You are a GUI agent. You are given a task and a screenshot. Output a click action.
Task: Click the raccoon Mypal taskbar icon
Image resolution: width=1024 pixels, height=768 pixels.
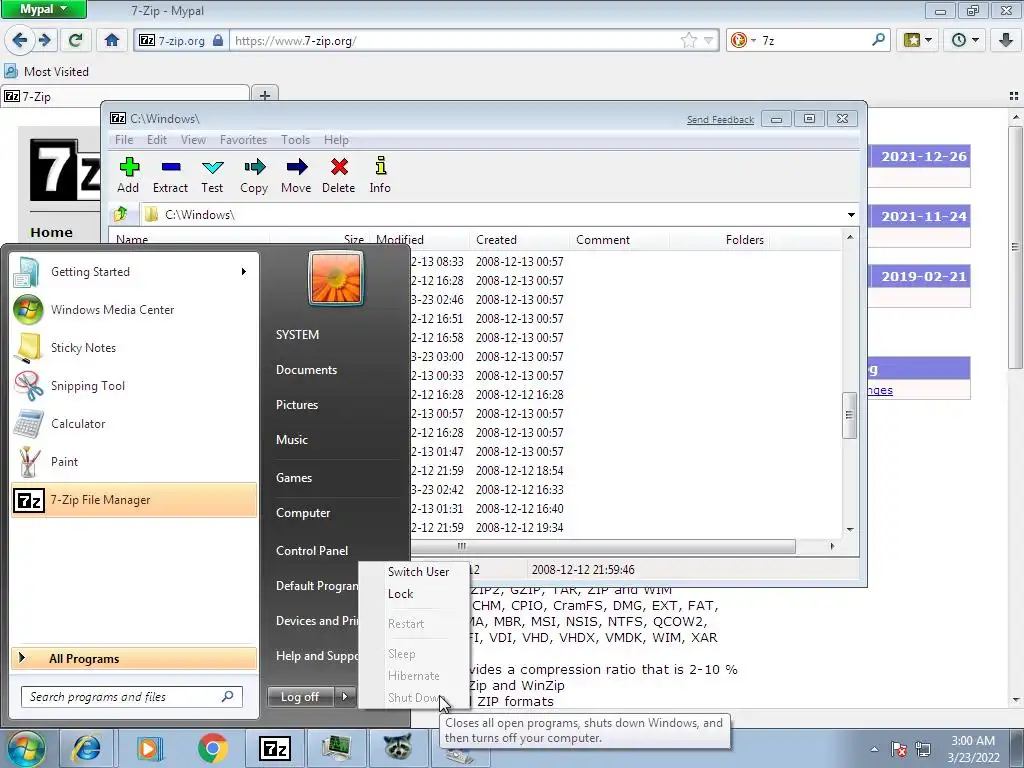tap(398, 748)
